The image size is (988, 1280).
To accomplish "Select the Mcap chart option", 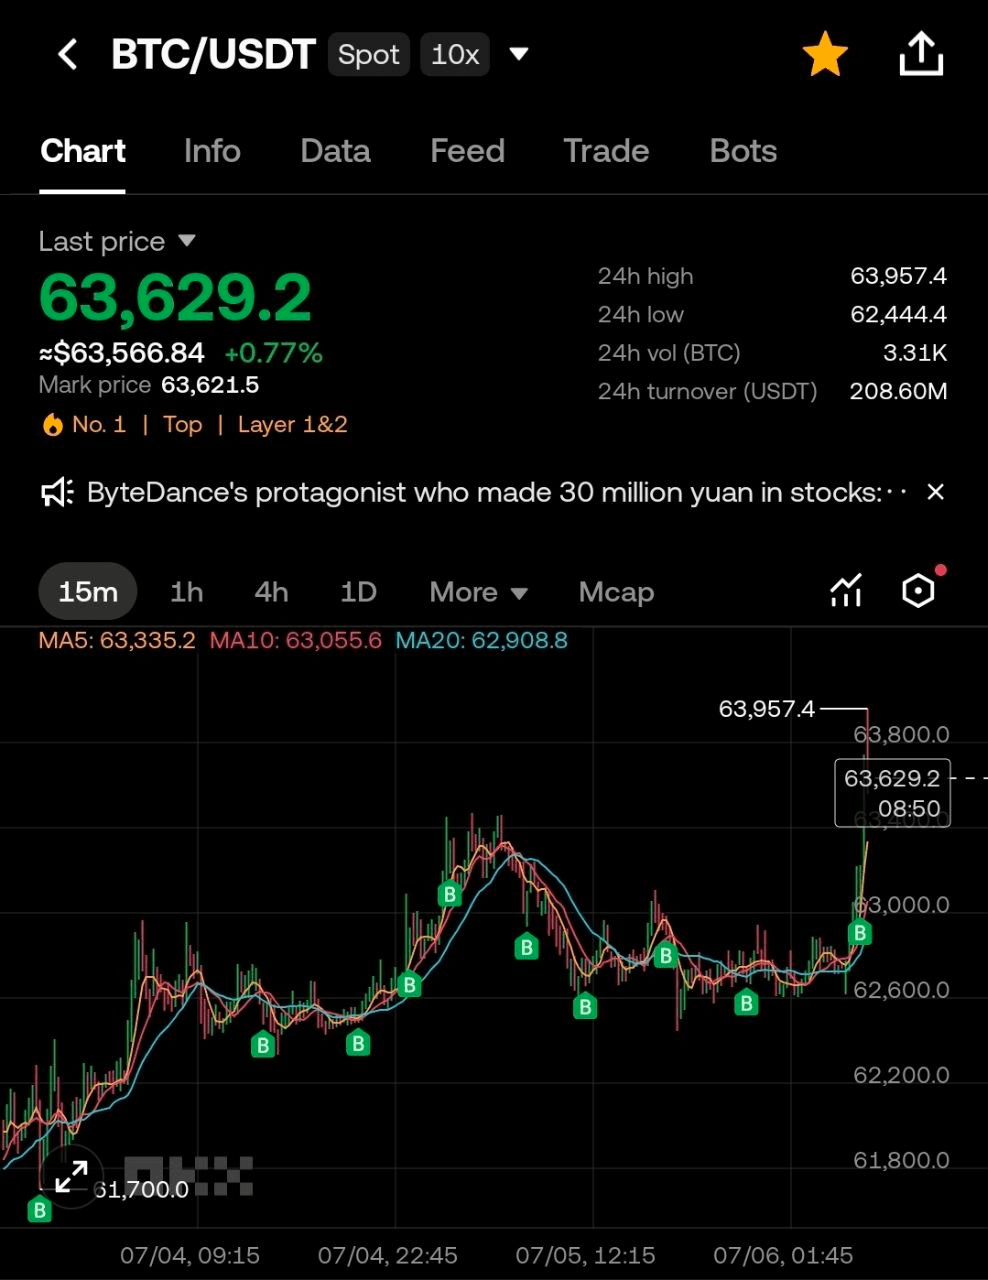I will (616, 592).
